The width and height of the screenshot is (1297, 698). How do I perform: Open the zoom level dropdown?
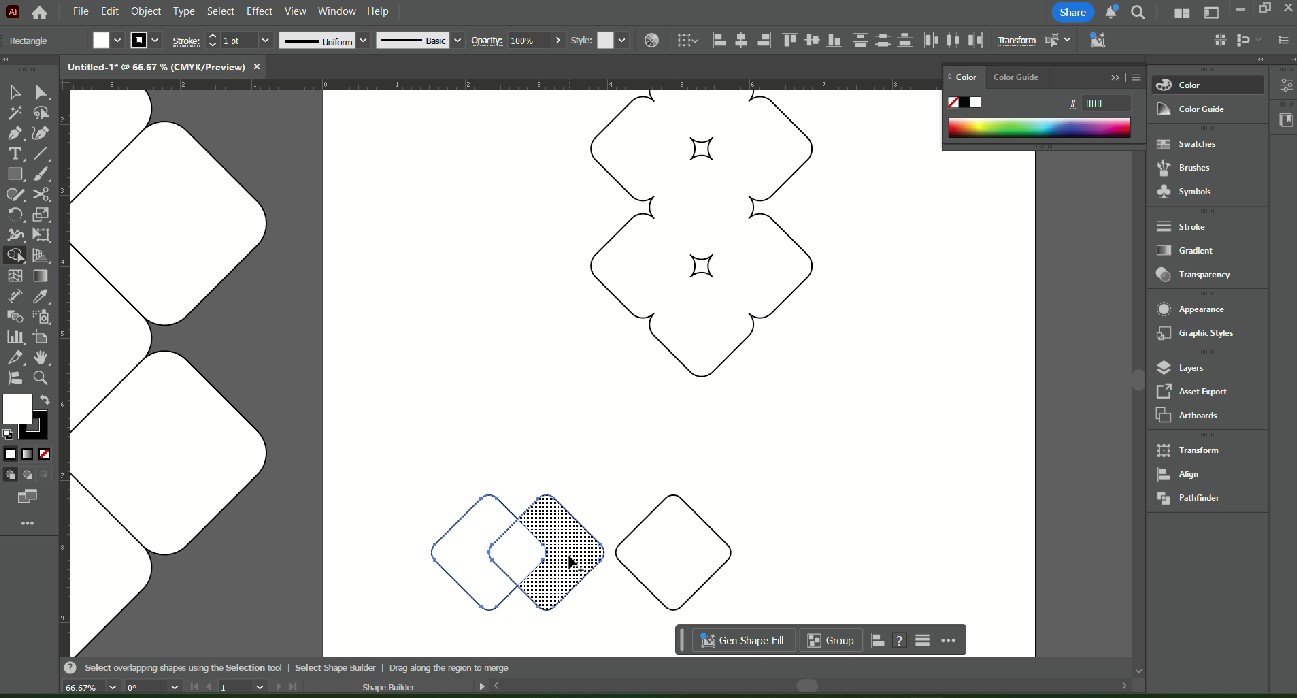[112, 688]
